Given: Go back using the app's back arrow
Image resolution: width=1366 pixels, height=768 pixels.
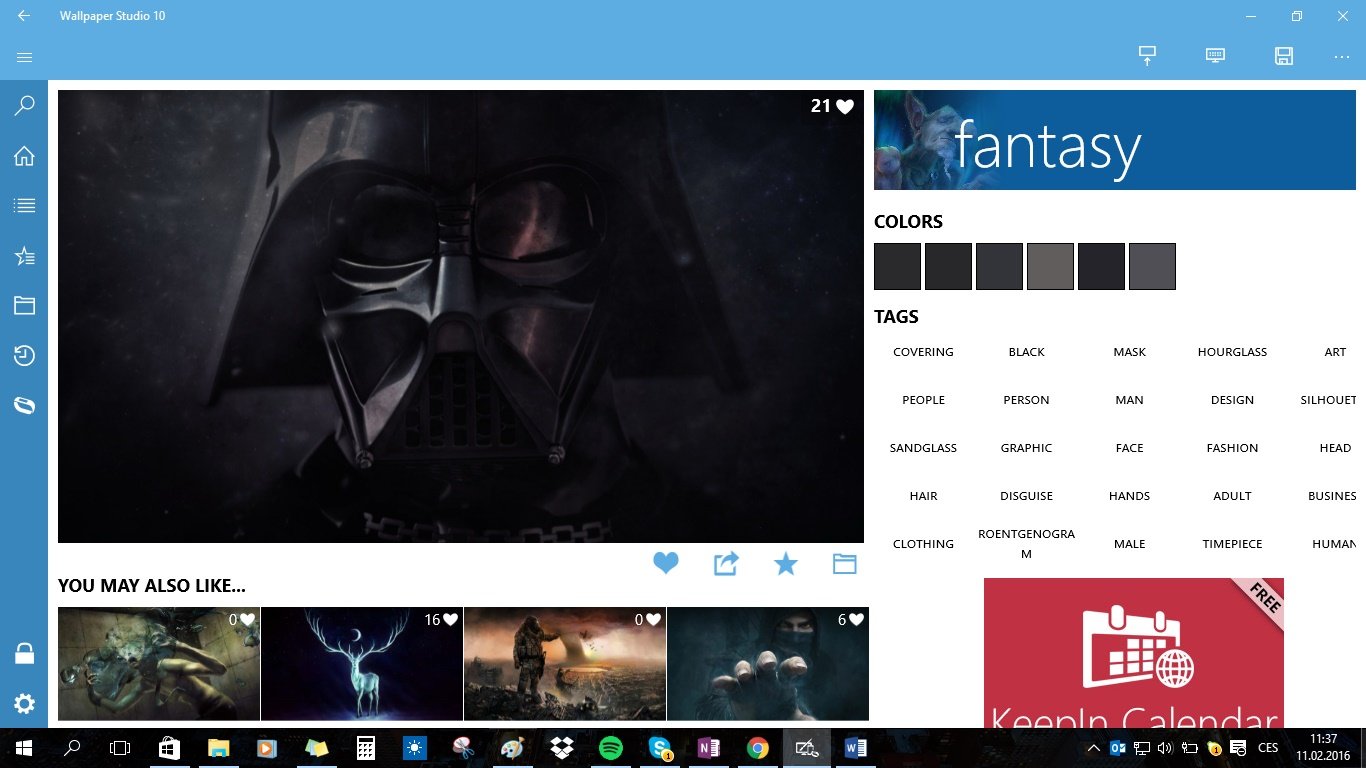Looking at the screenshot, I should coord(24,16).
